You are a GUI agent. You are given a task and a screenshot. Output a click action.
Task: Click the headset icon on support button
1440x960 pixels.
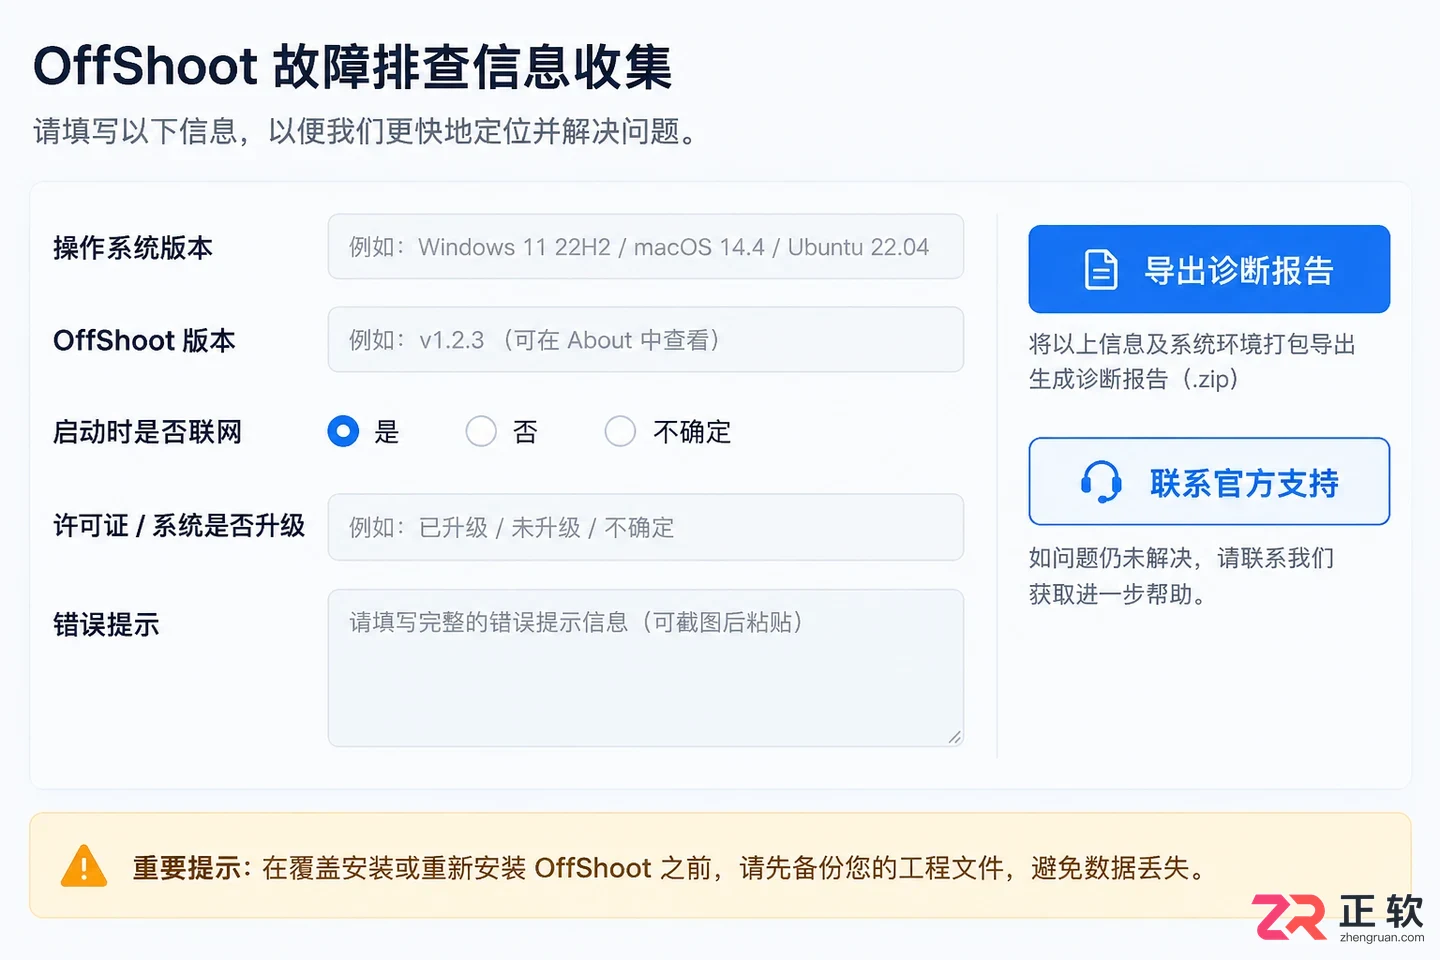(1101, 482)
